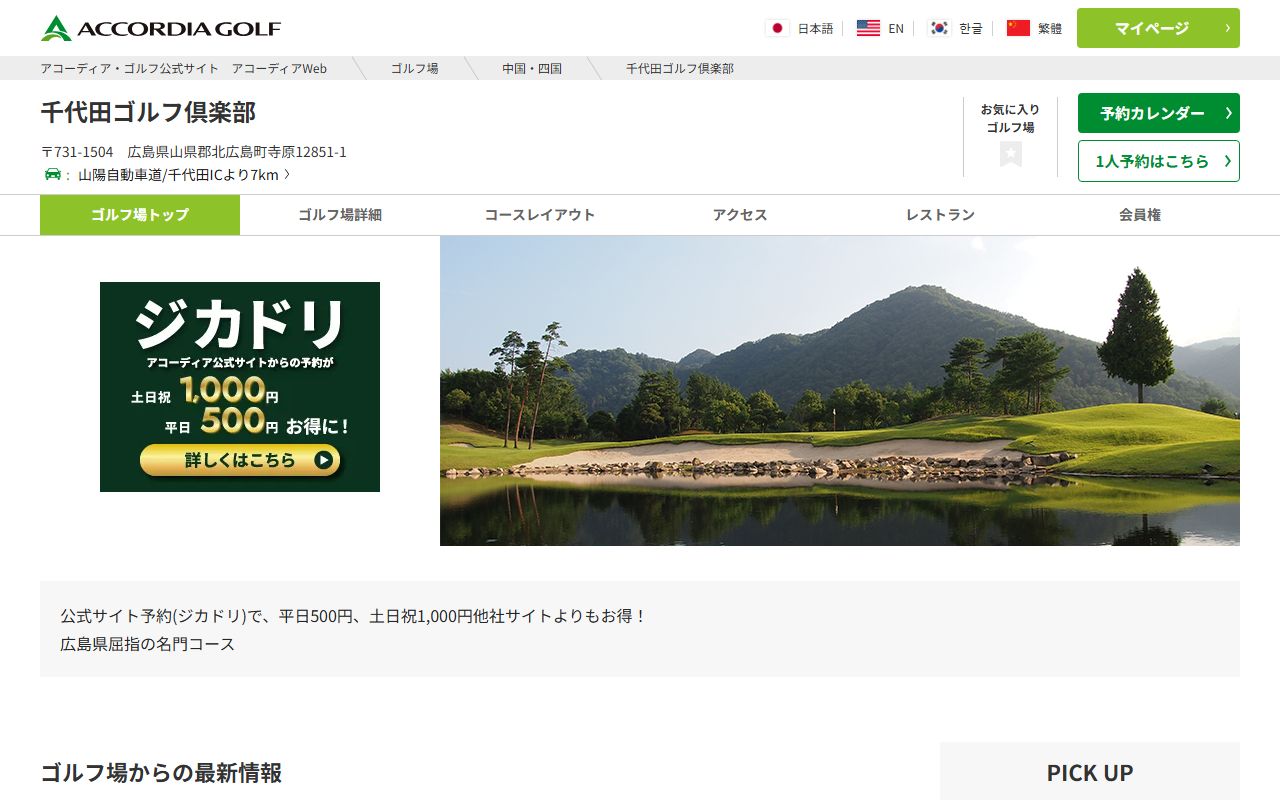Click the ジカドリ heading in the promotional banner
Viewport: 1280px width, 800px height.
coord(240,323)
